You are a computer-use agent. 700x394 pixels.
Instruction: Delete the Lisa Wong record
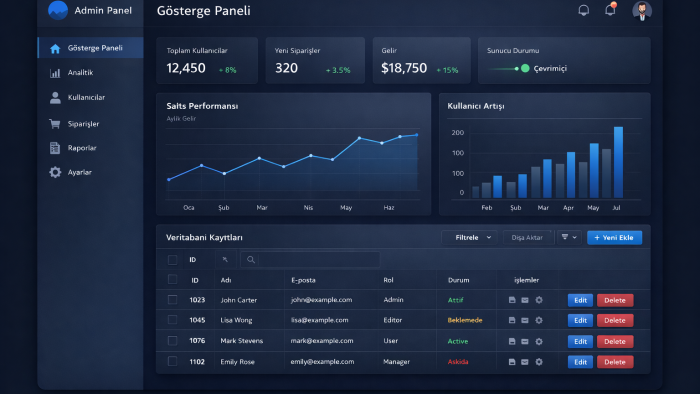click(x=615, y=320)
